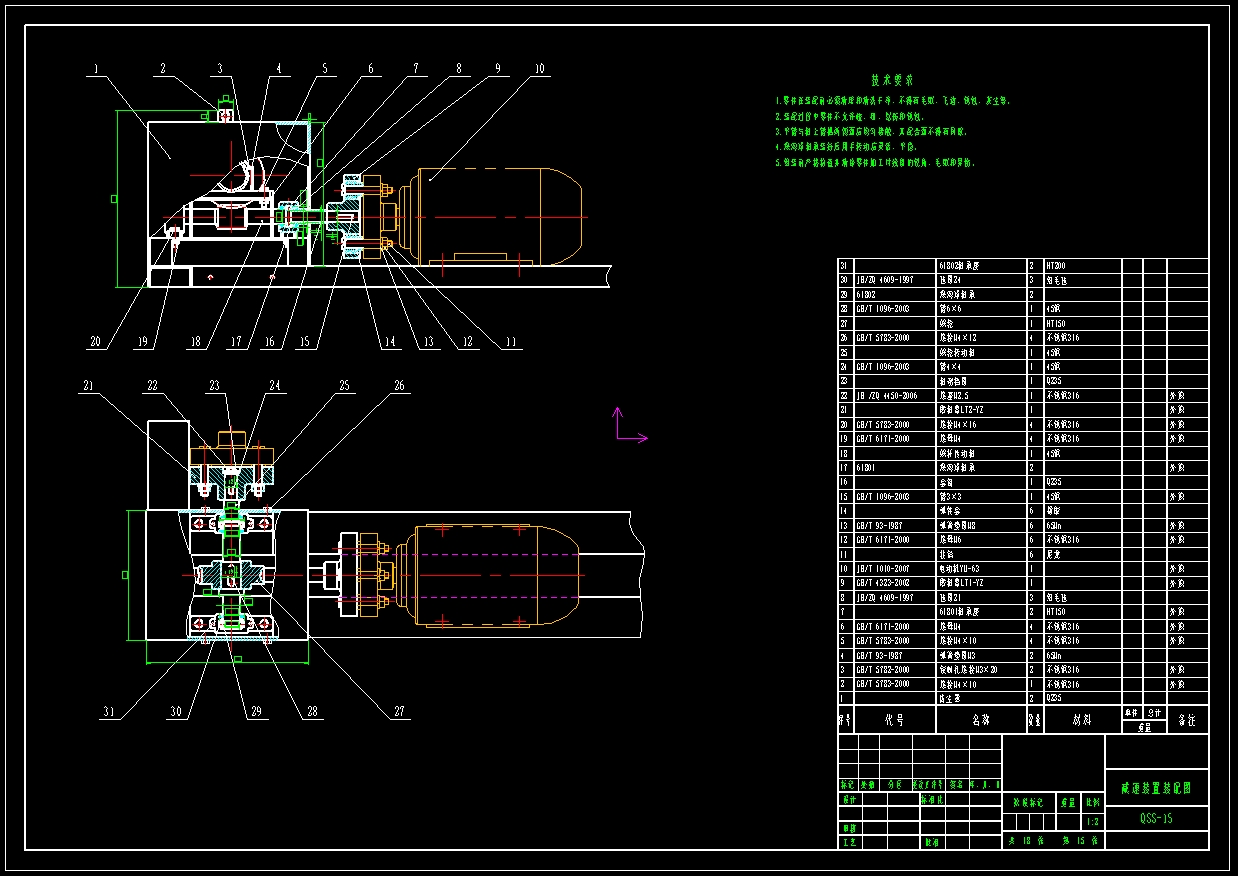Click part callout number 20 below upper view
This screenshot has width=1238, height=876.
pos(95,342)
